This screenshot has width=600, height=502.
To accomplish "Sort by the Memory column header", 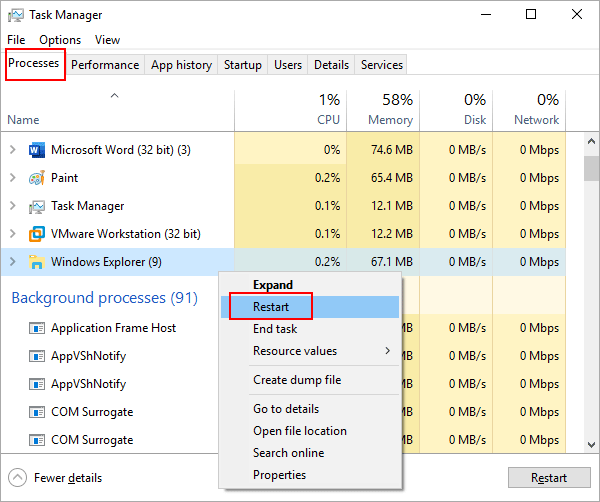I will point(383,111).
